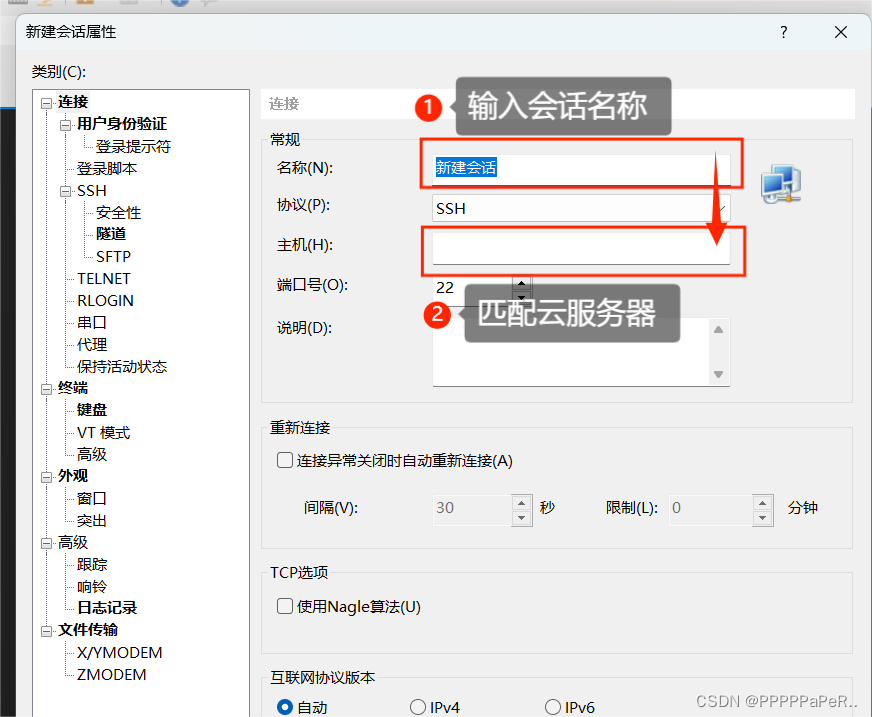Increase the port number with up arrow
Image resolution: width=872 pixels, height=717 pixels.
click(x=522, y=281)
